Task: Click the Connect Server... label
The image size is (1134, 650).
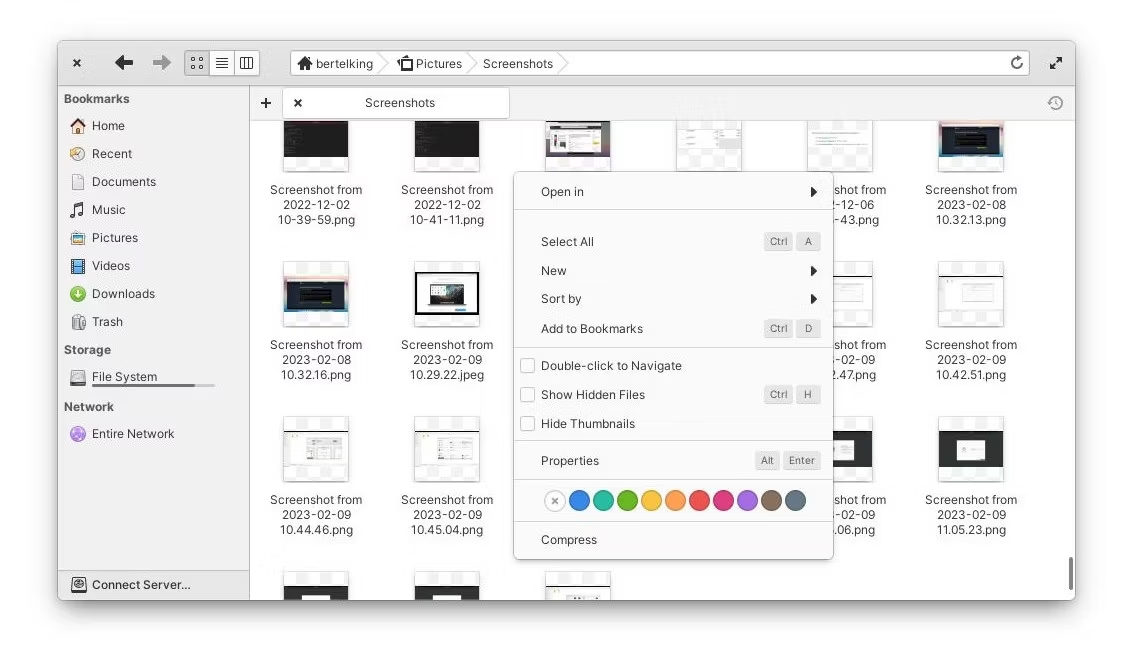Action: 141,584
